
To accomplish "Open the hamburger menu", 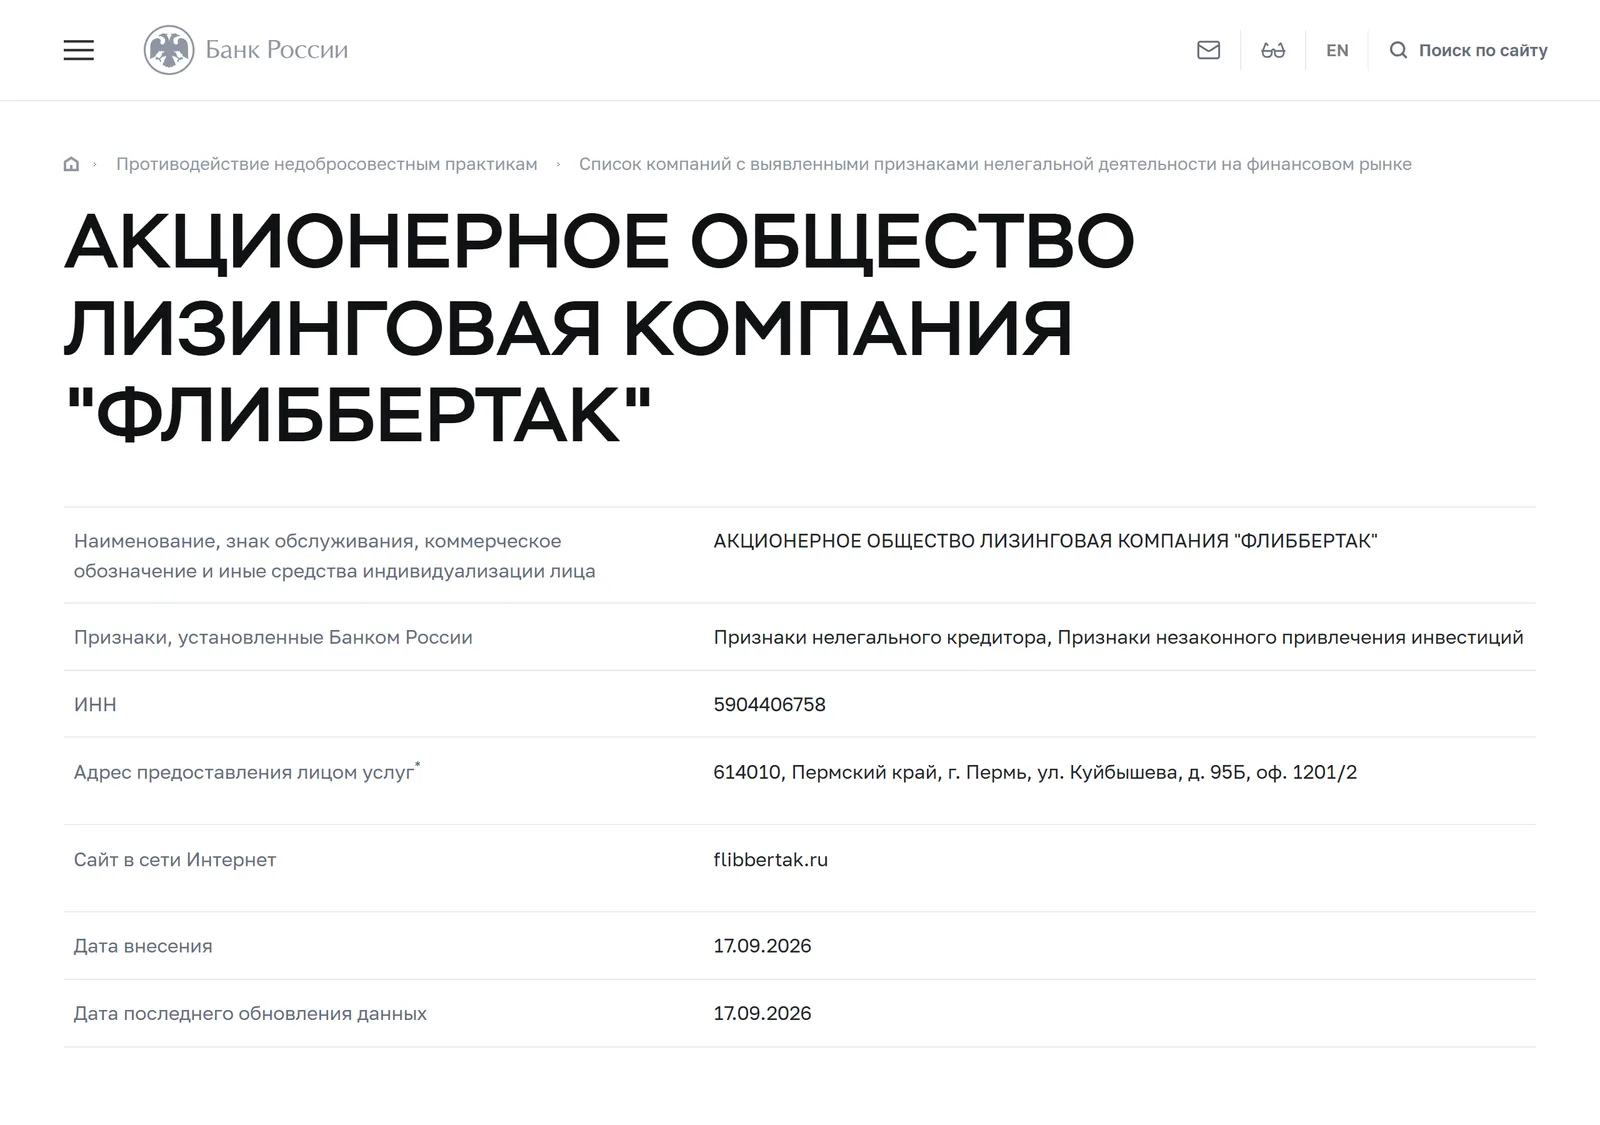I will coord(79,50).
